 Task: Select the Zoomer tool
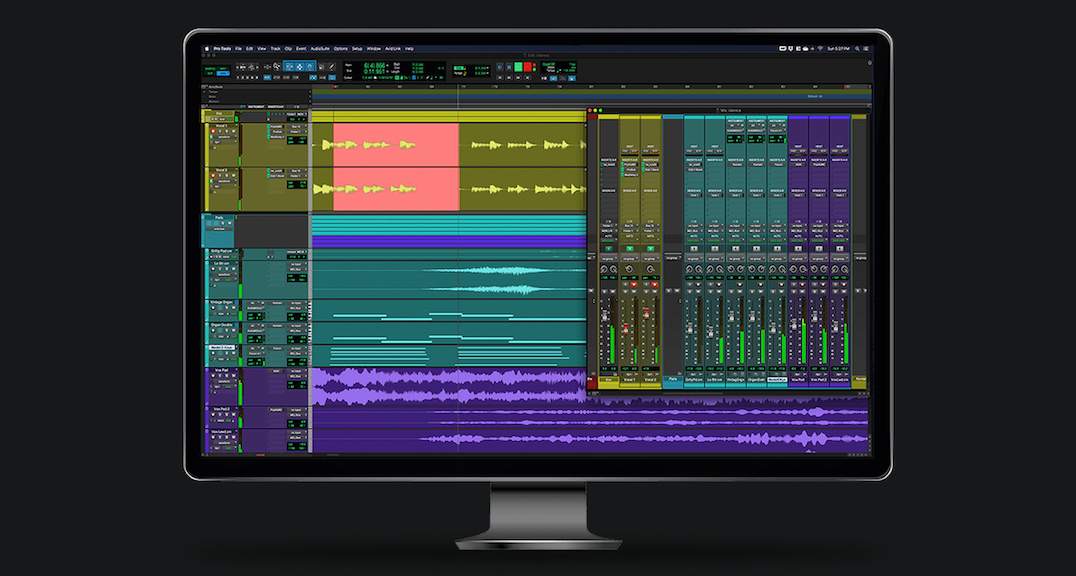pyautogui.click(x=276, y=66)
